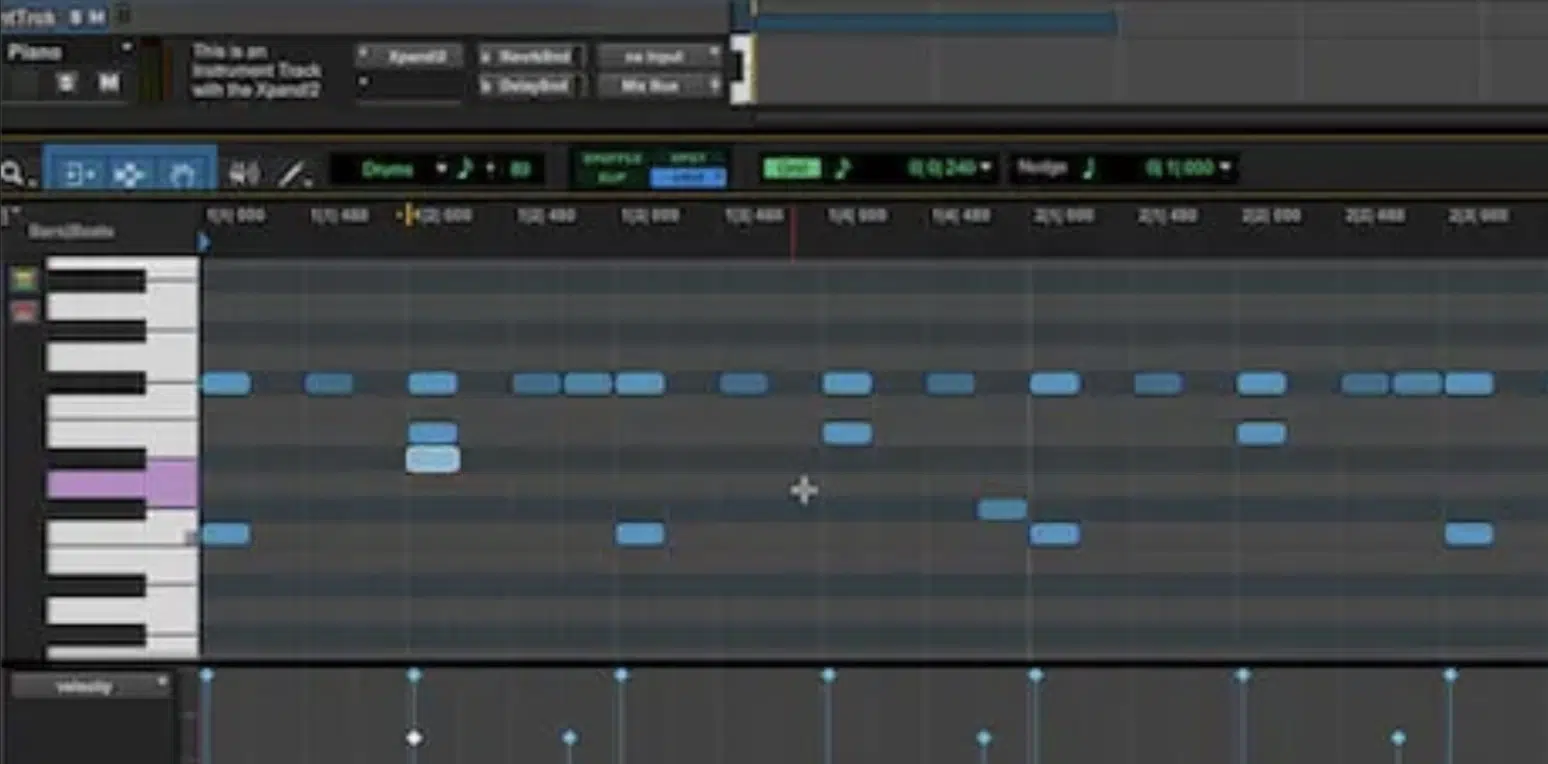Image resolution: width=1548 pixels, height=764 pixels.
Task: Open the velocity lane view dropdown
Action: (x=91, y=686)
